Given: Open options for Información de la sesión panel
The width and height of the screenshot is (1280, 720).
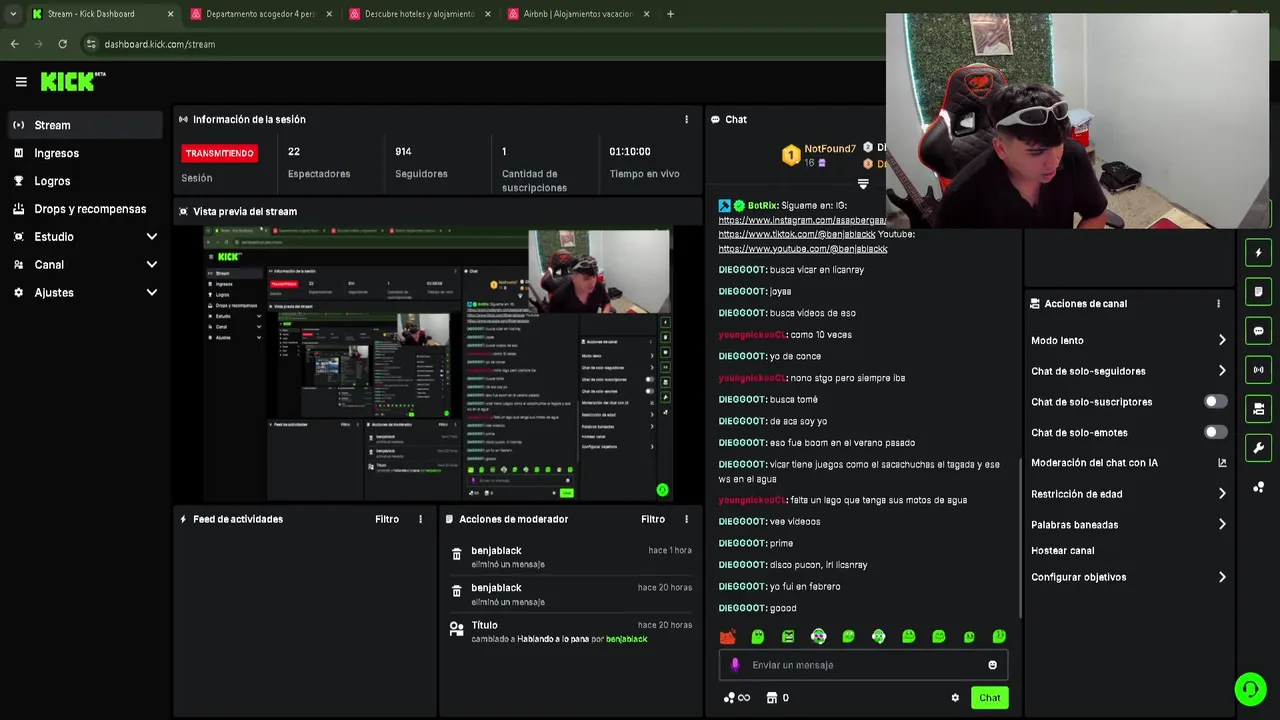Looking at the screenshot, I should coord(686,119).
